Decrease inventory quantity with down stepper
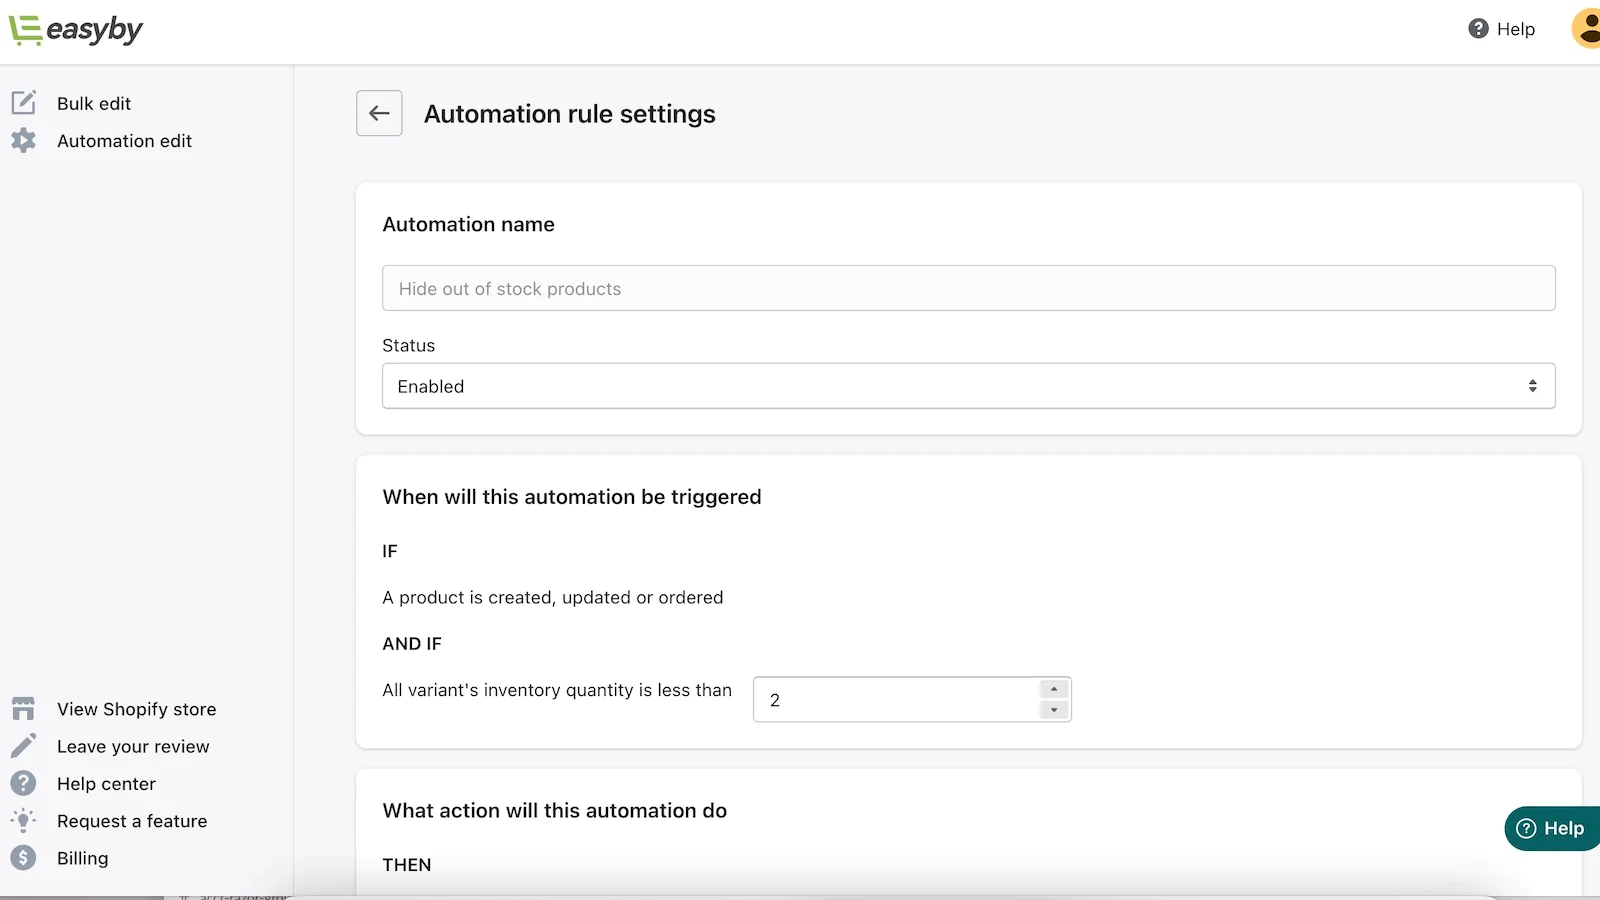The height and width of the screenshot is (900, 1600). (x=1054, y=710)
